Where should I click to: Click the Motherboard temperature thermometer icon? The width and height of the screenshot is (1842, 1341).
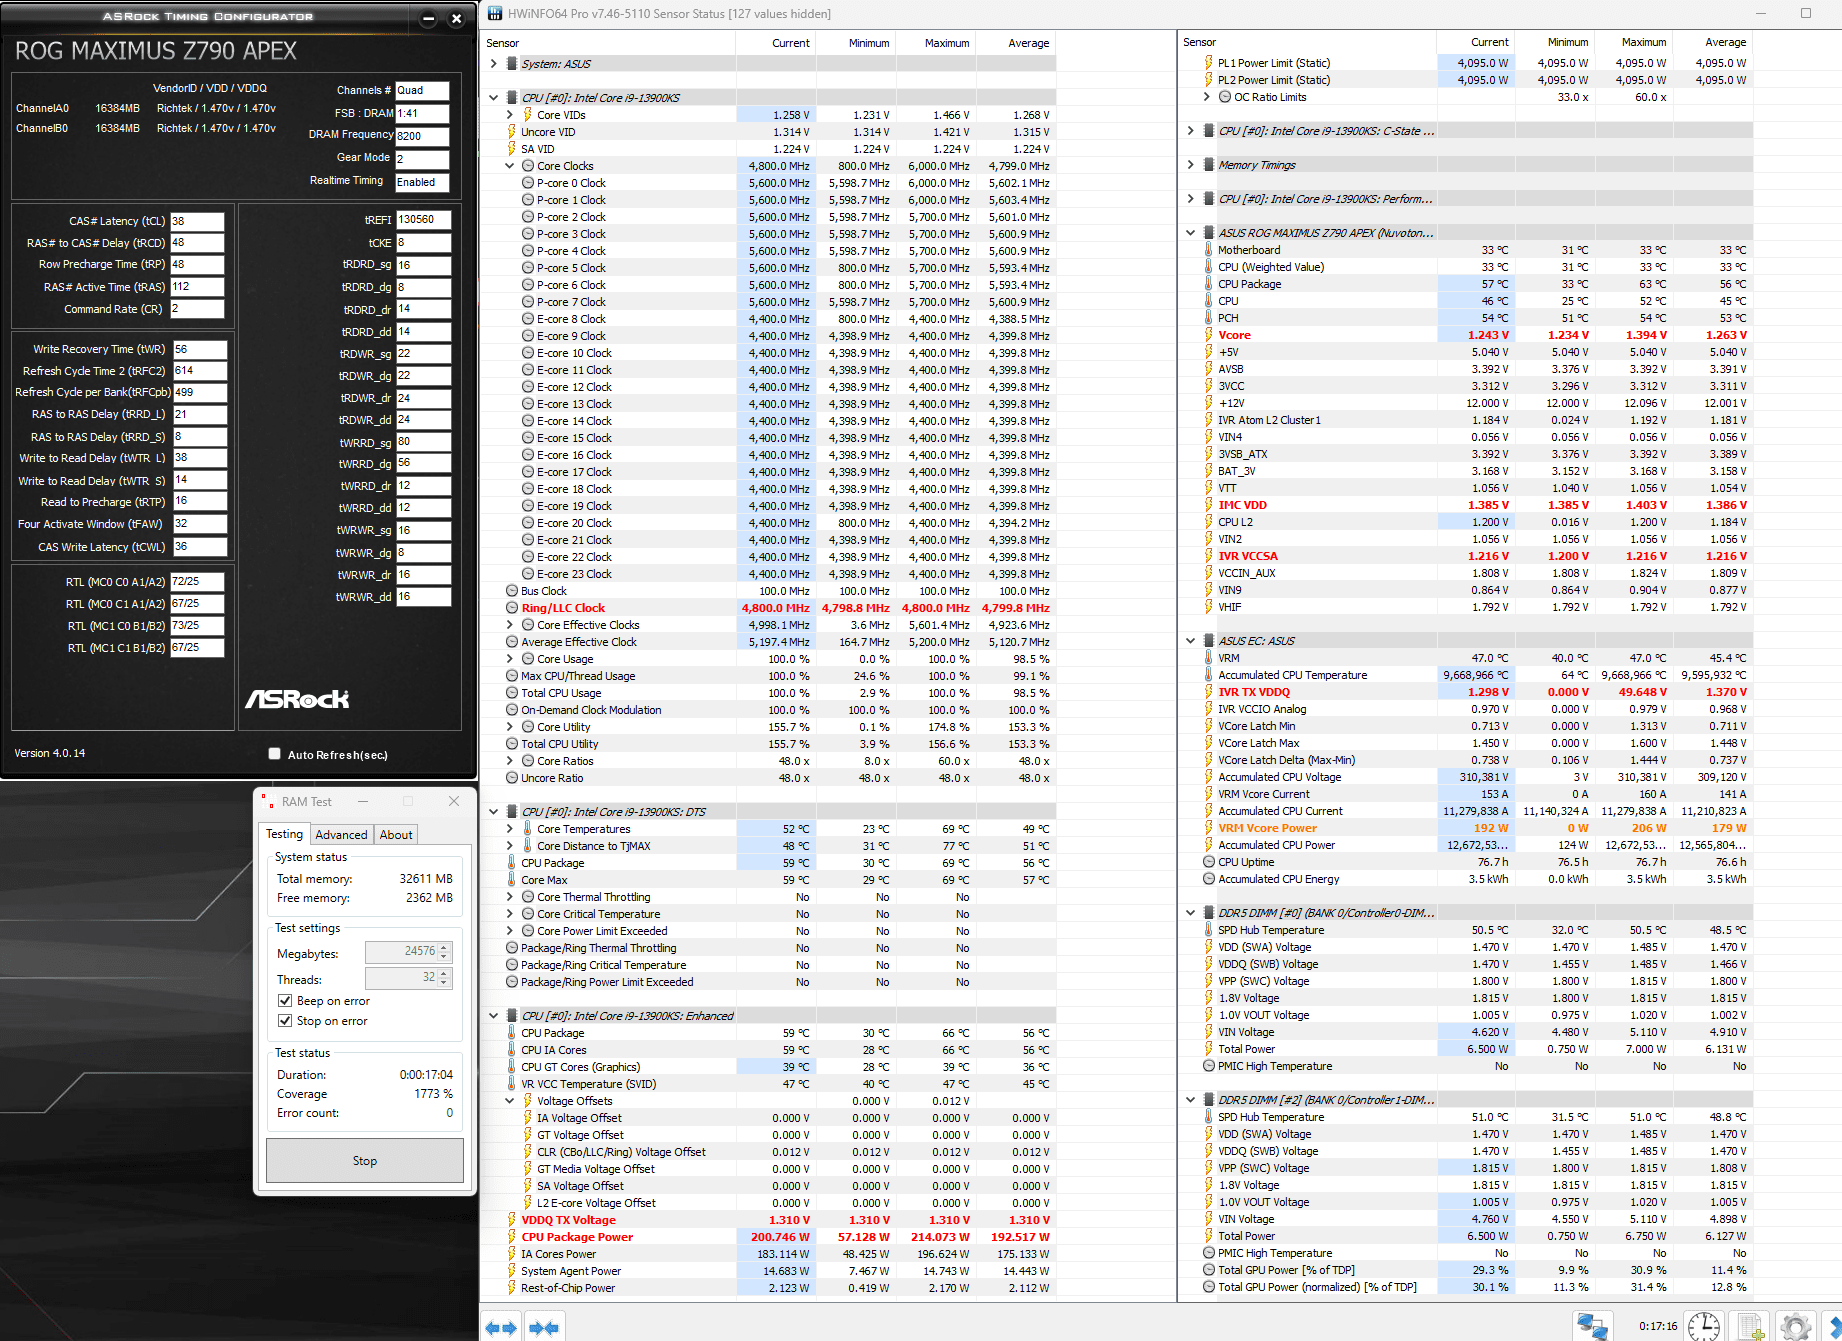(1209, 250)
